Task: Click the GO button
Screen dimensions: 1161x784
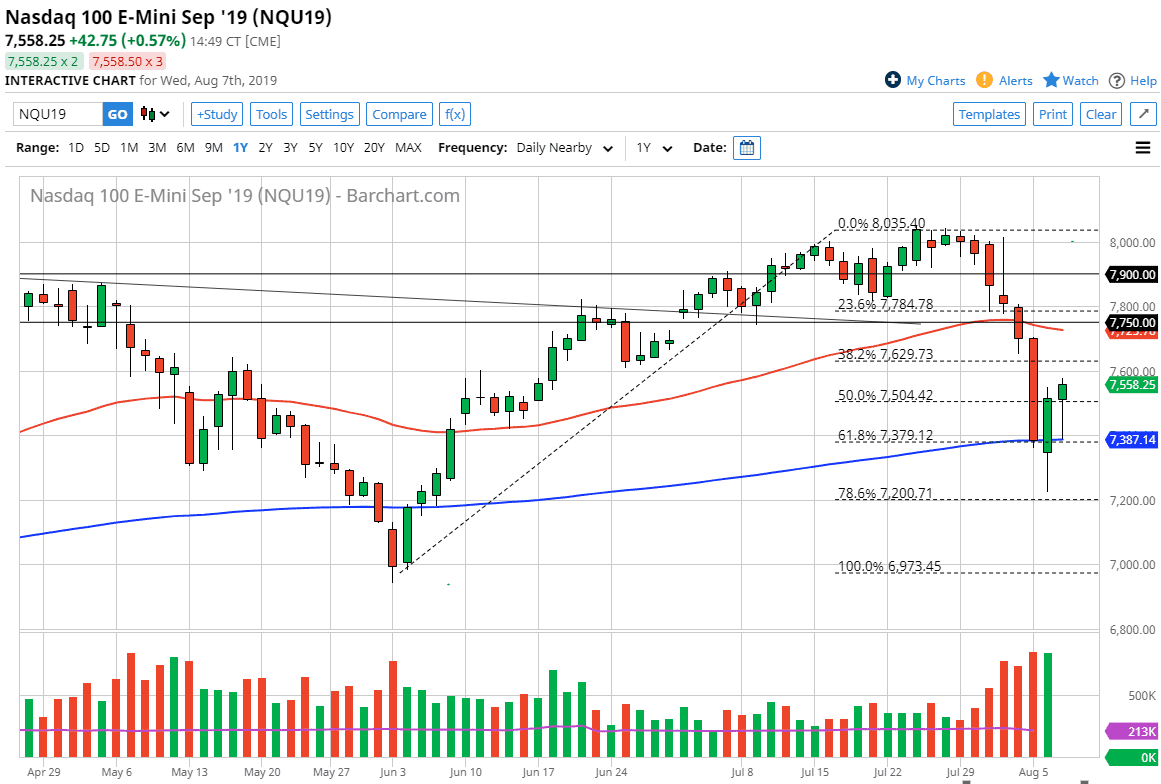Action: (117, 114)
